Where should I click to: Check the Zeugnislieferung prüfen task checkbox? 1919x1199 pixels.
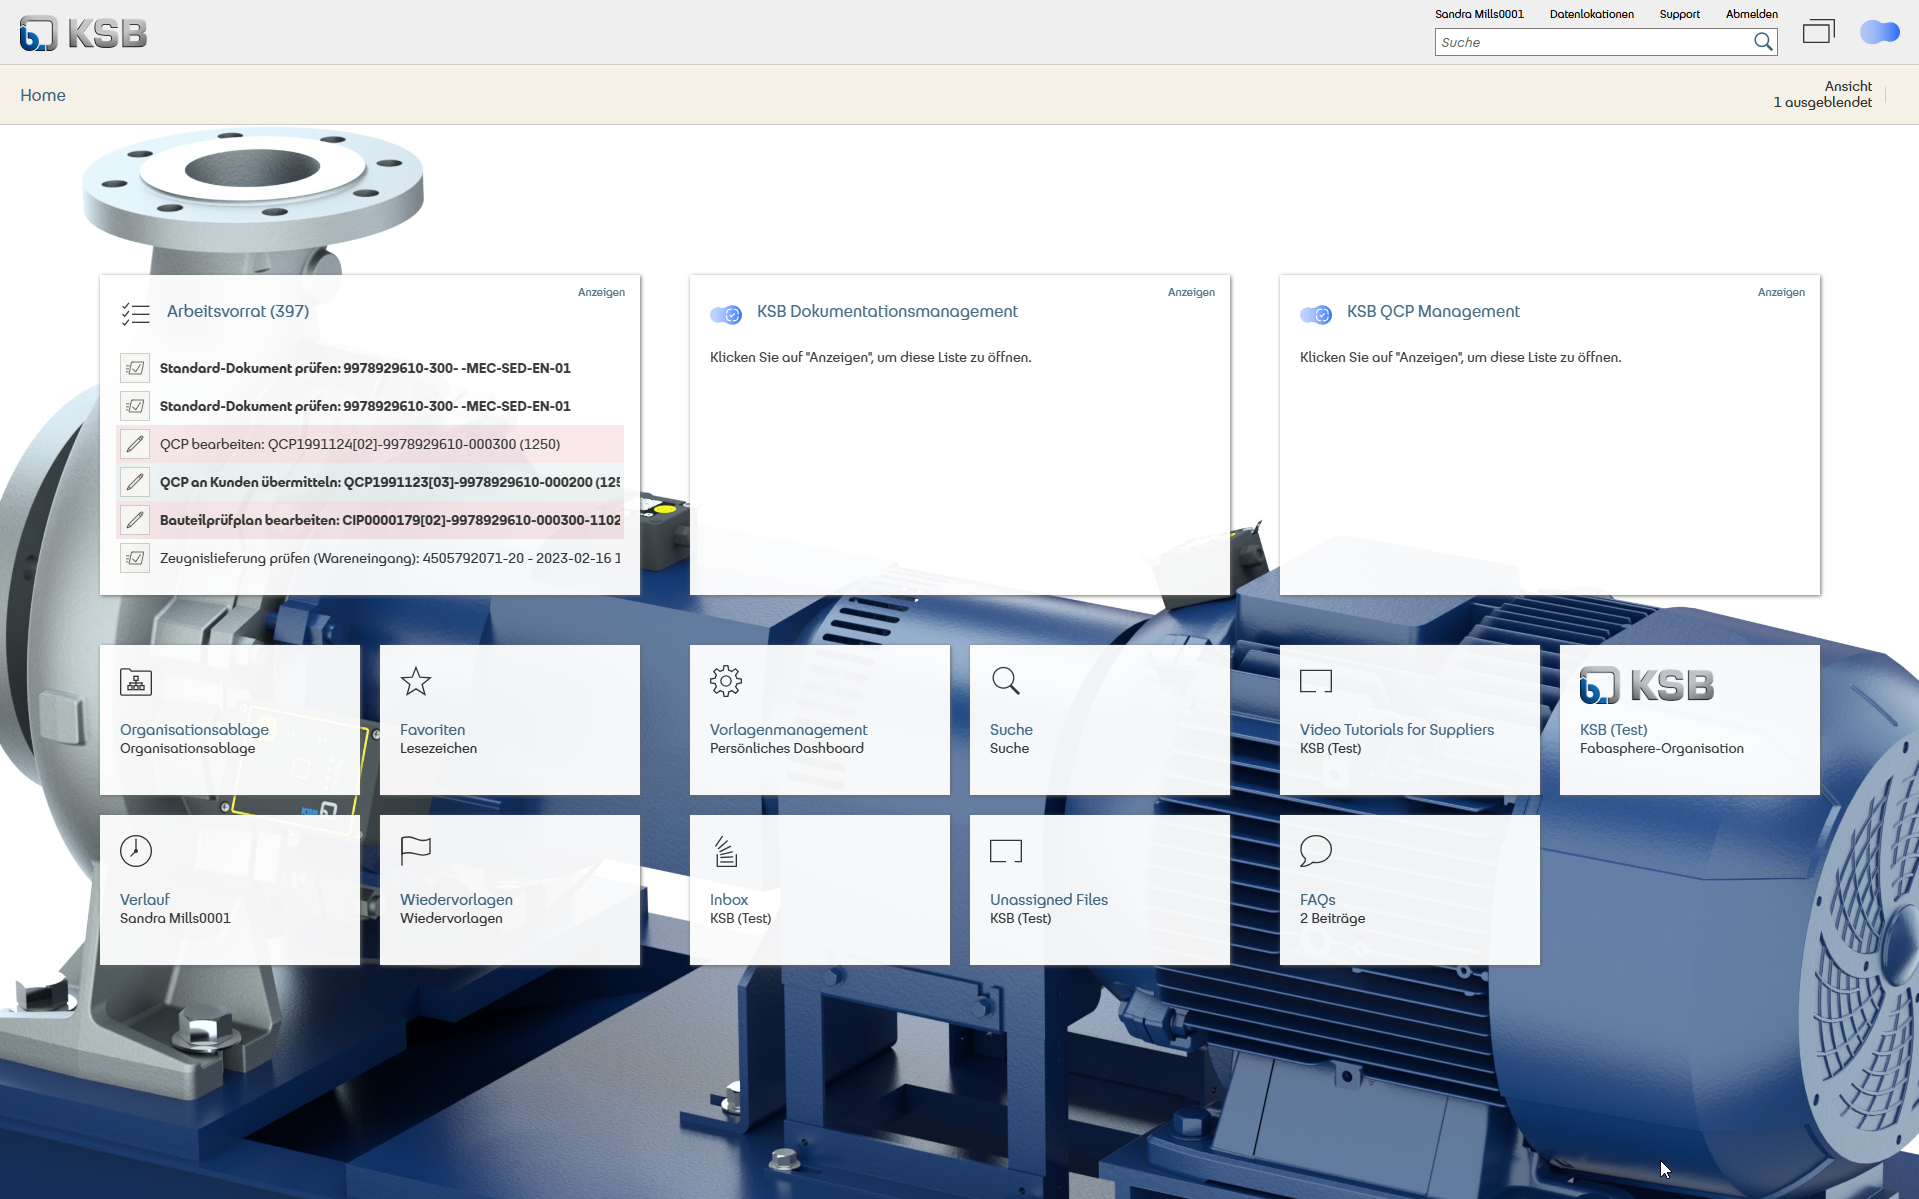pyautogui.click(x=135, y=558)
